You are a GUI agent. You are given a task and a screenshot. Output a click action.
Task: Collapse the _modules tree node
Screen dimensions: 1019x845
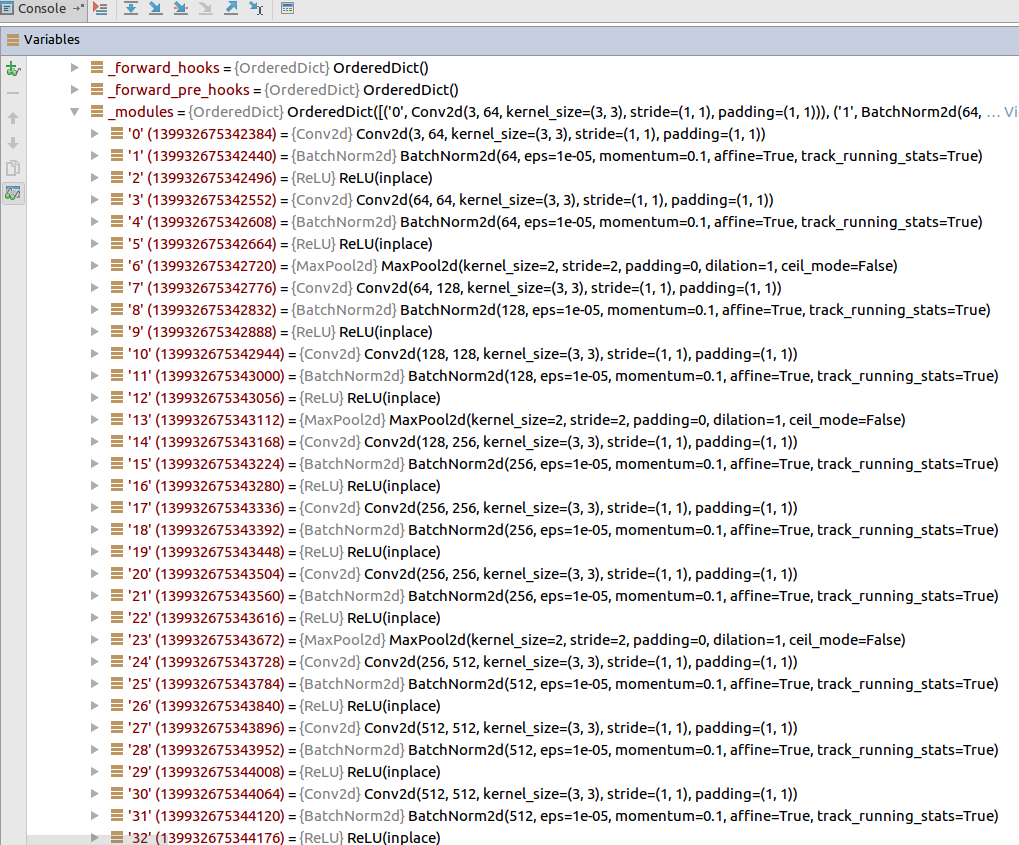(x=74, y=112)
